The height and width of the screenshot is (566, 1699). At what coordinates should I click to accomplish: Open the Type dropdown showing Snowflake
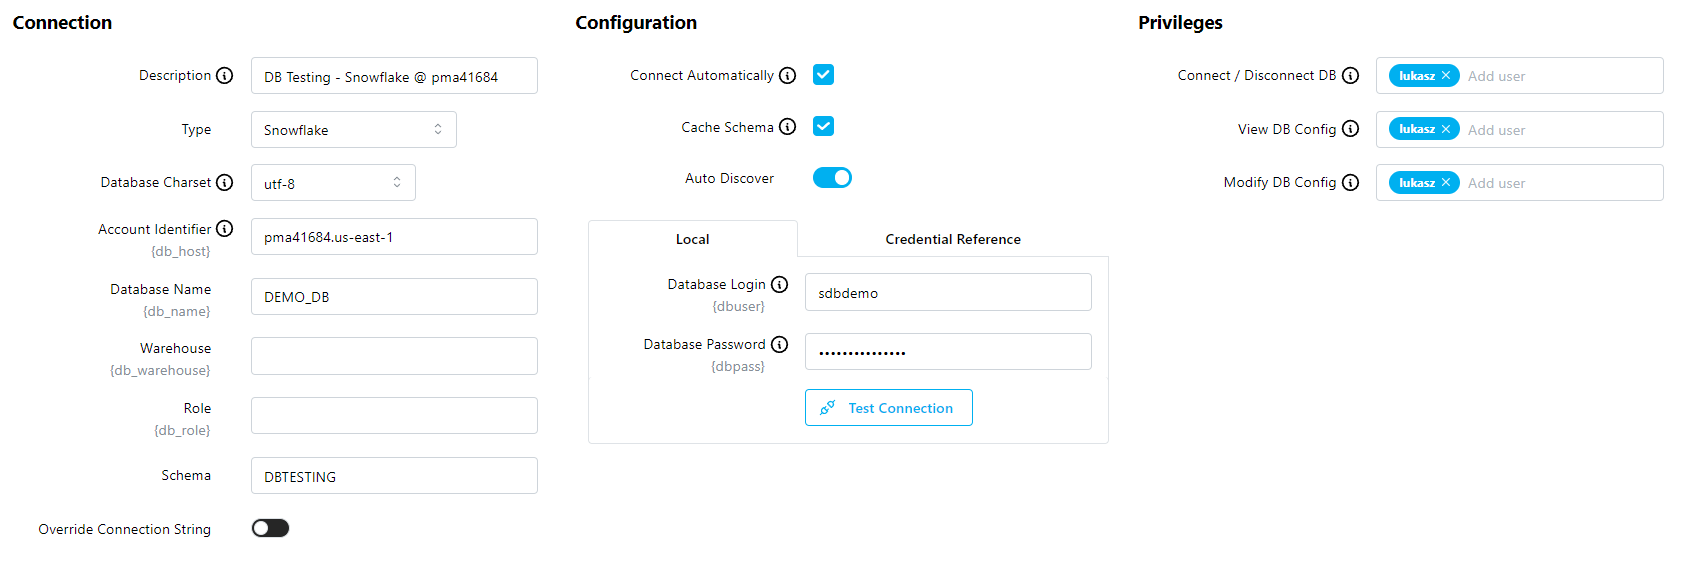click(353, 130)
